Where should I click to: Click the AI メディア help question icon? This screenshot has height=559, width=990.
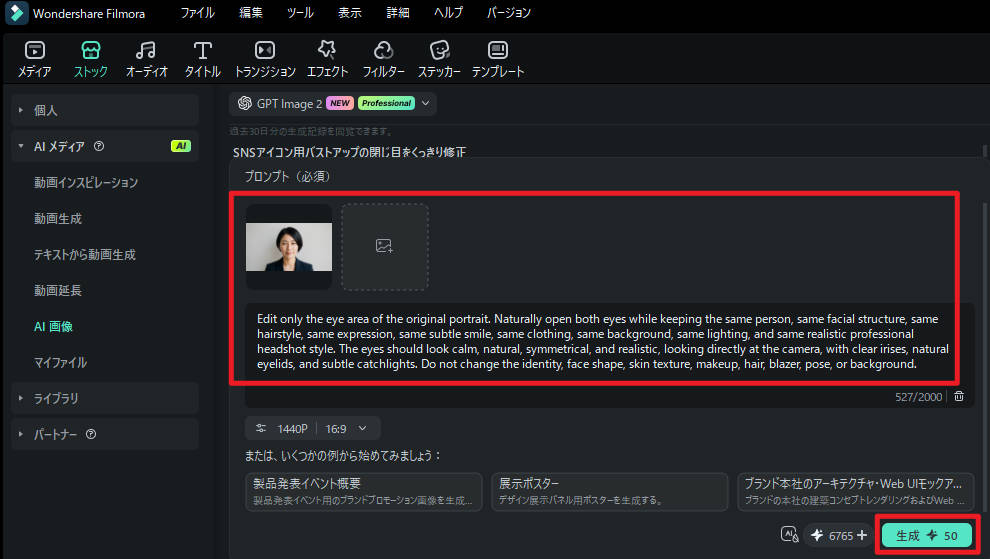pyautogui.click(x=99, y=146)
